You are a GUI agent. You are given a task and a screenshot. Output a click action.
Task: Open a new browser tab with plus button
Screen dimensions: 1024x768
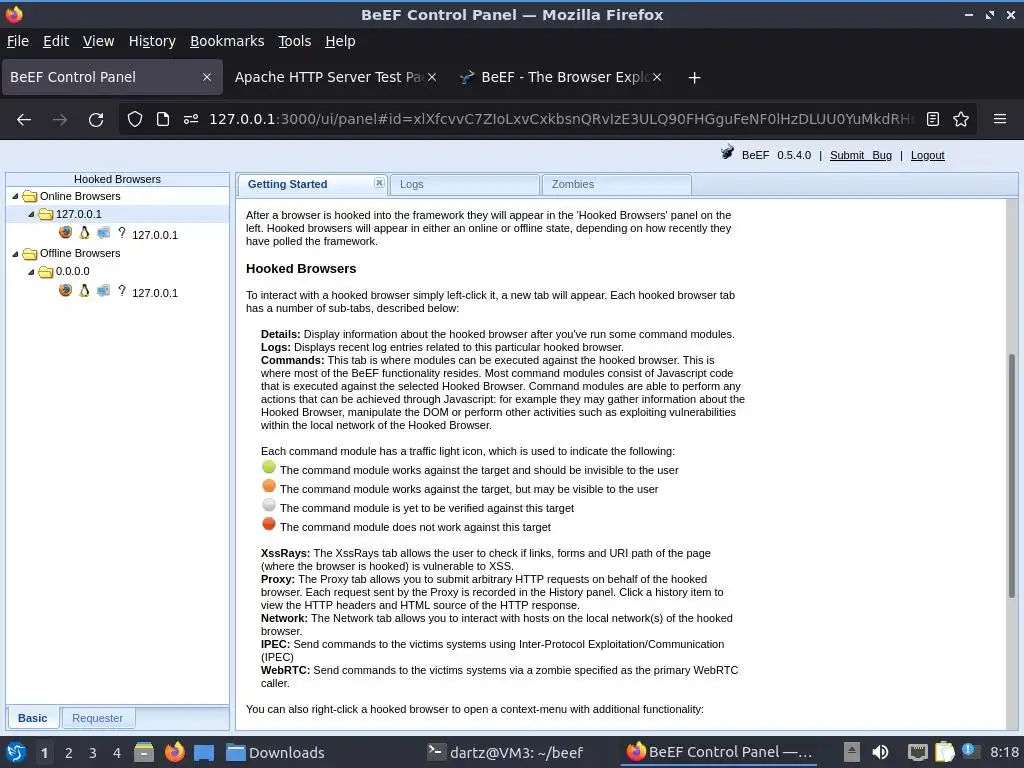pos(694,78)
